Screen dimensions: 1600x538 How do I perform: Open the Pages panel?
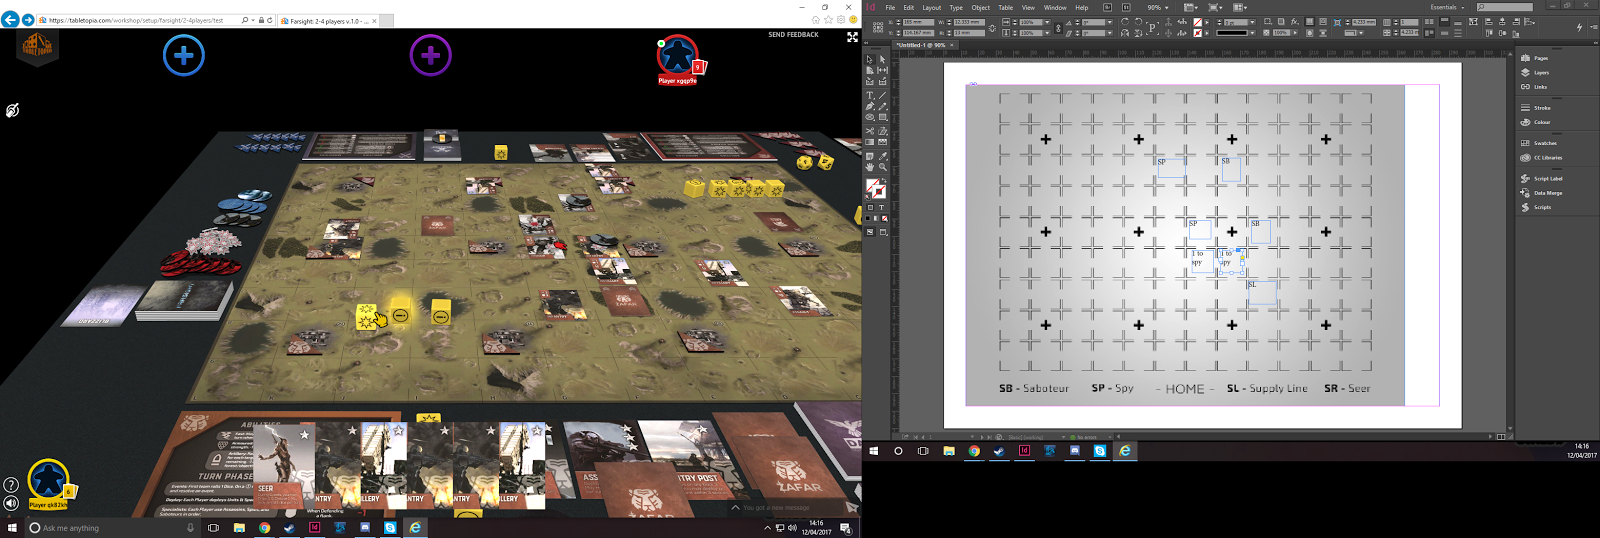pos(1535,58)
